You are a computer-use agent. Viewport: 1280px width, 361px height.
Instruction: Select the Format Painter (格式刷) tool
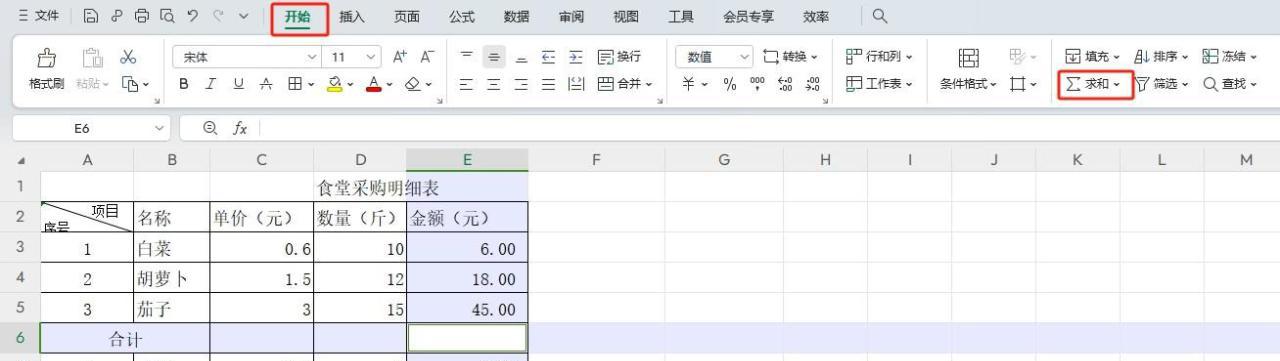(x=46, y=70)
